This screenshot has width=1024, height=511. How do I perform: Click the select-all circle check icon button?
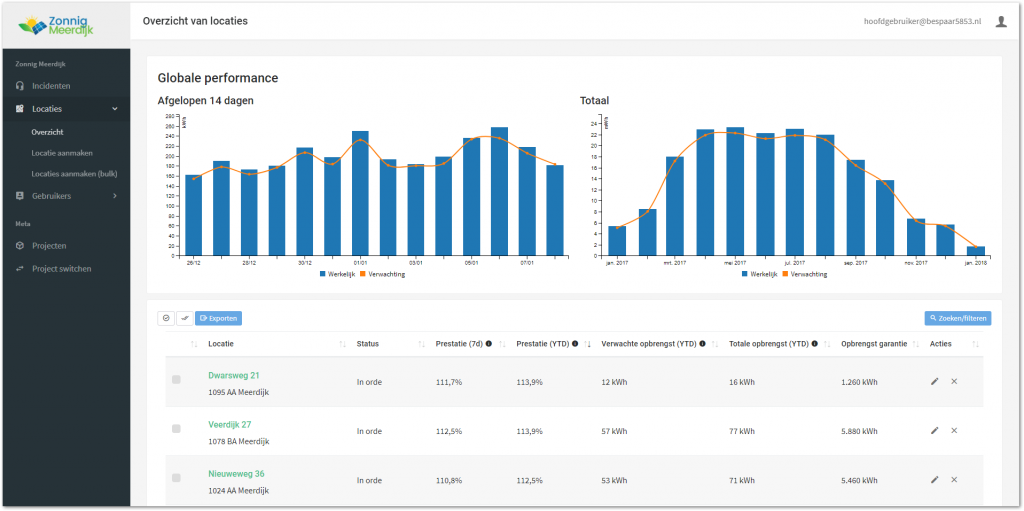[166, 318]
